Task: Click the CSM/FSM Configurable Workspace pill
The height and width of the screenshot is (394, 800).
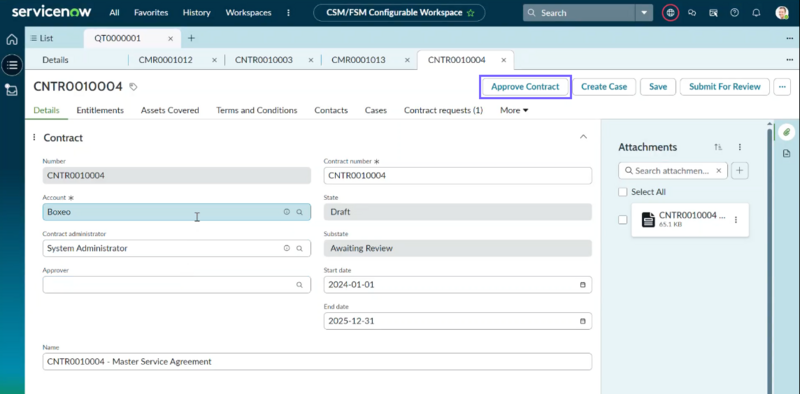Action: tap(399, 13)
